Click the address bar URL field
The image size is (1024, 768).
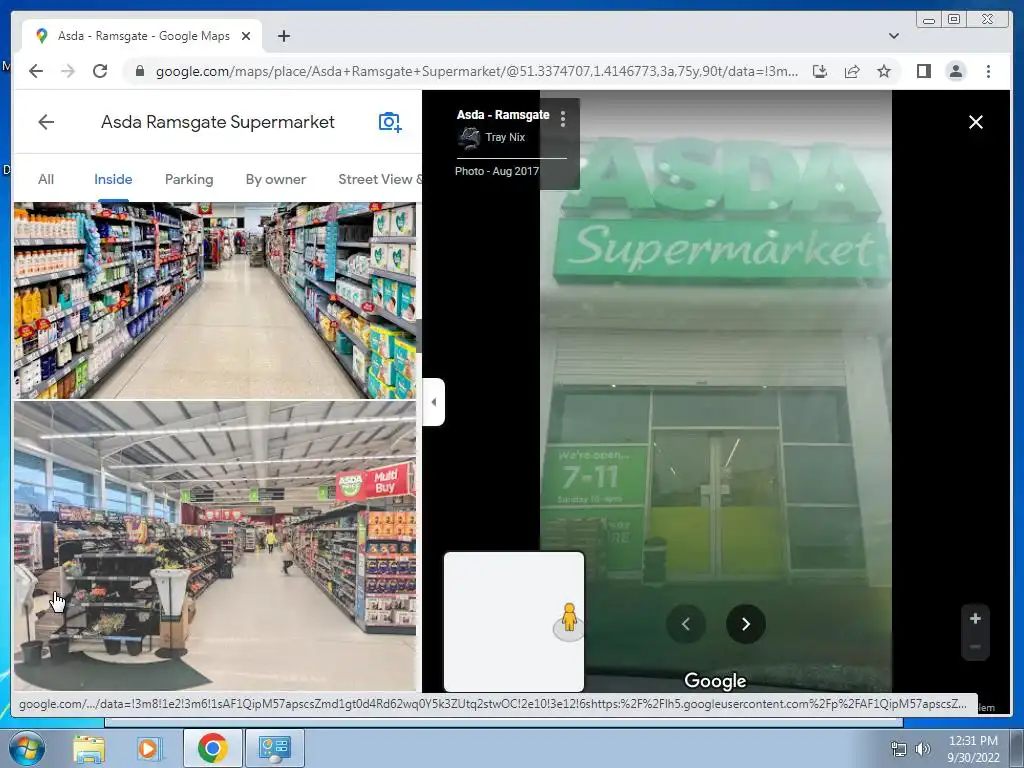click(477, 71)
